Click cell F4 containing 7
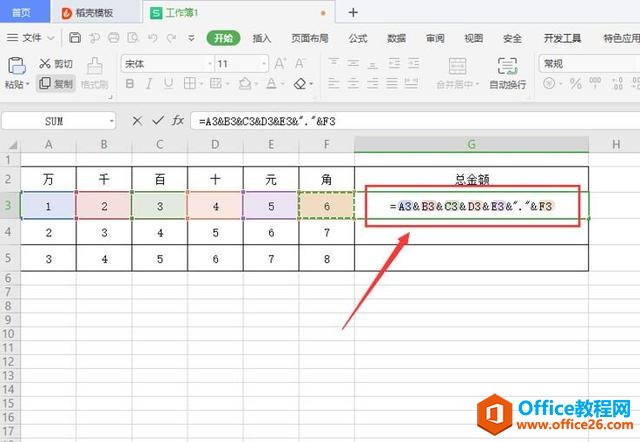This screenshot has height=442, width=640. pyautogui.click(x=327, y=232)
